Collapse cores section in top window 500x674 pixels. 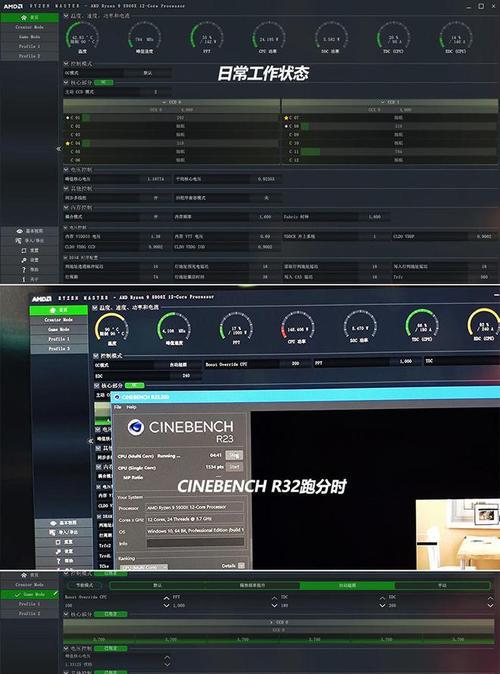coord(66,82)
